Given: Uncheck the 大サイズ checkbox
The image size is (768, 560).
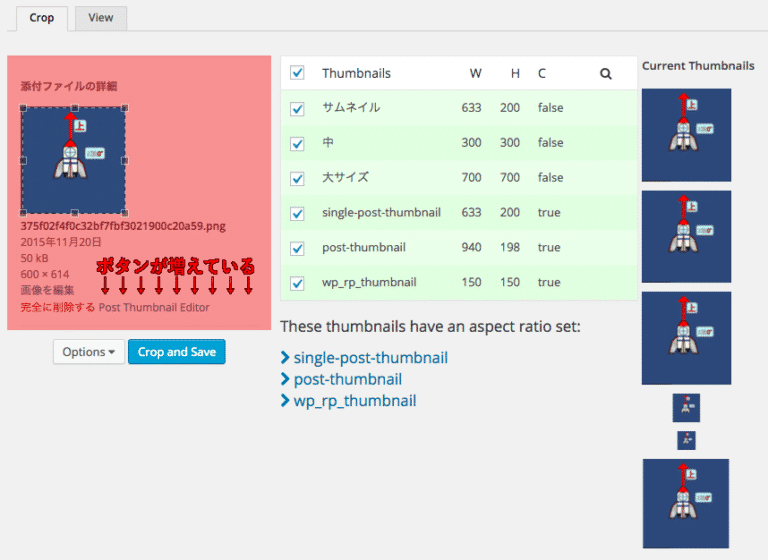Looking at the screenshot, I should pyautogui.click(x=297, y=178).
